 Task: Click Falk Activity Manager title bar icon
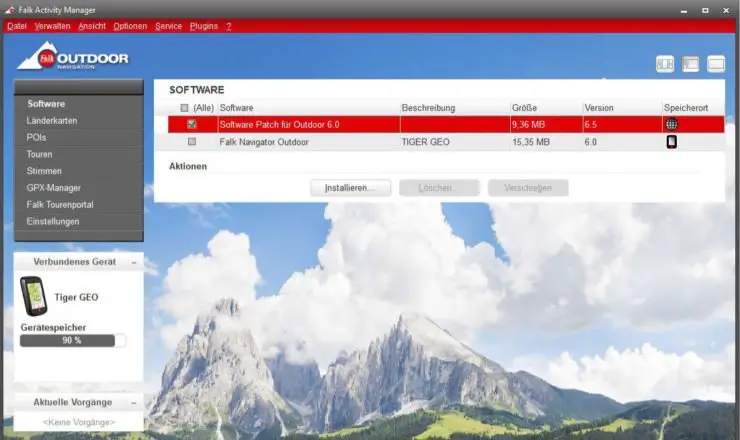(9, 9)
